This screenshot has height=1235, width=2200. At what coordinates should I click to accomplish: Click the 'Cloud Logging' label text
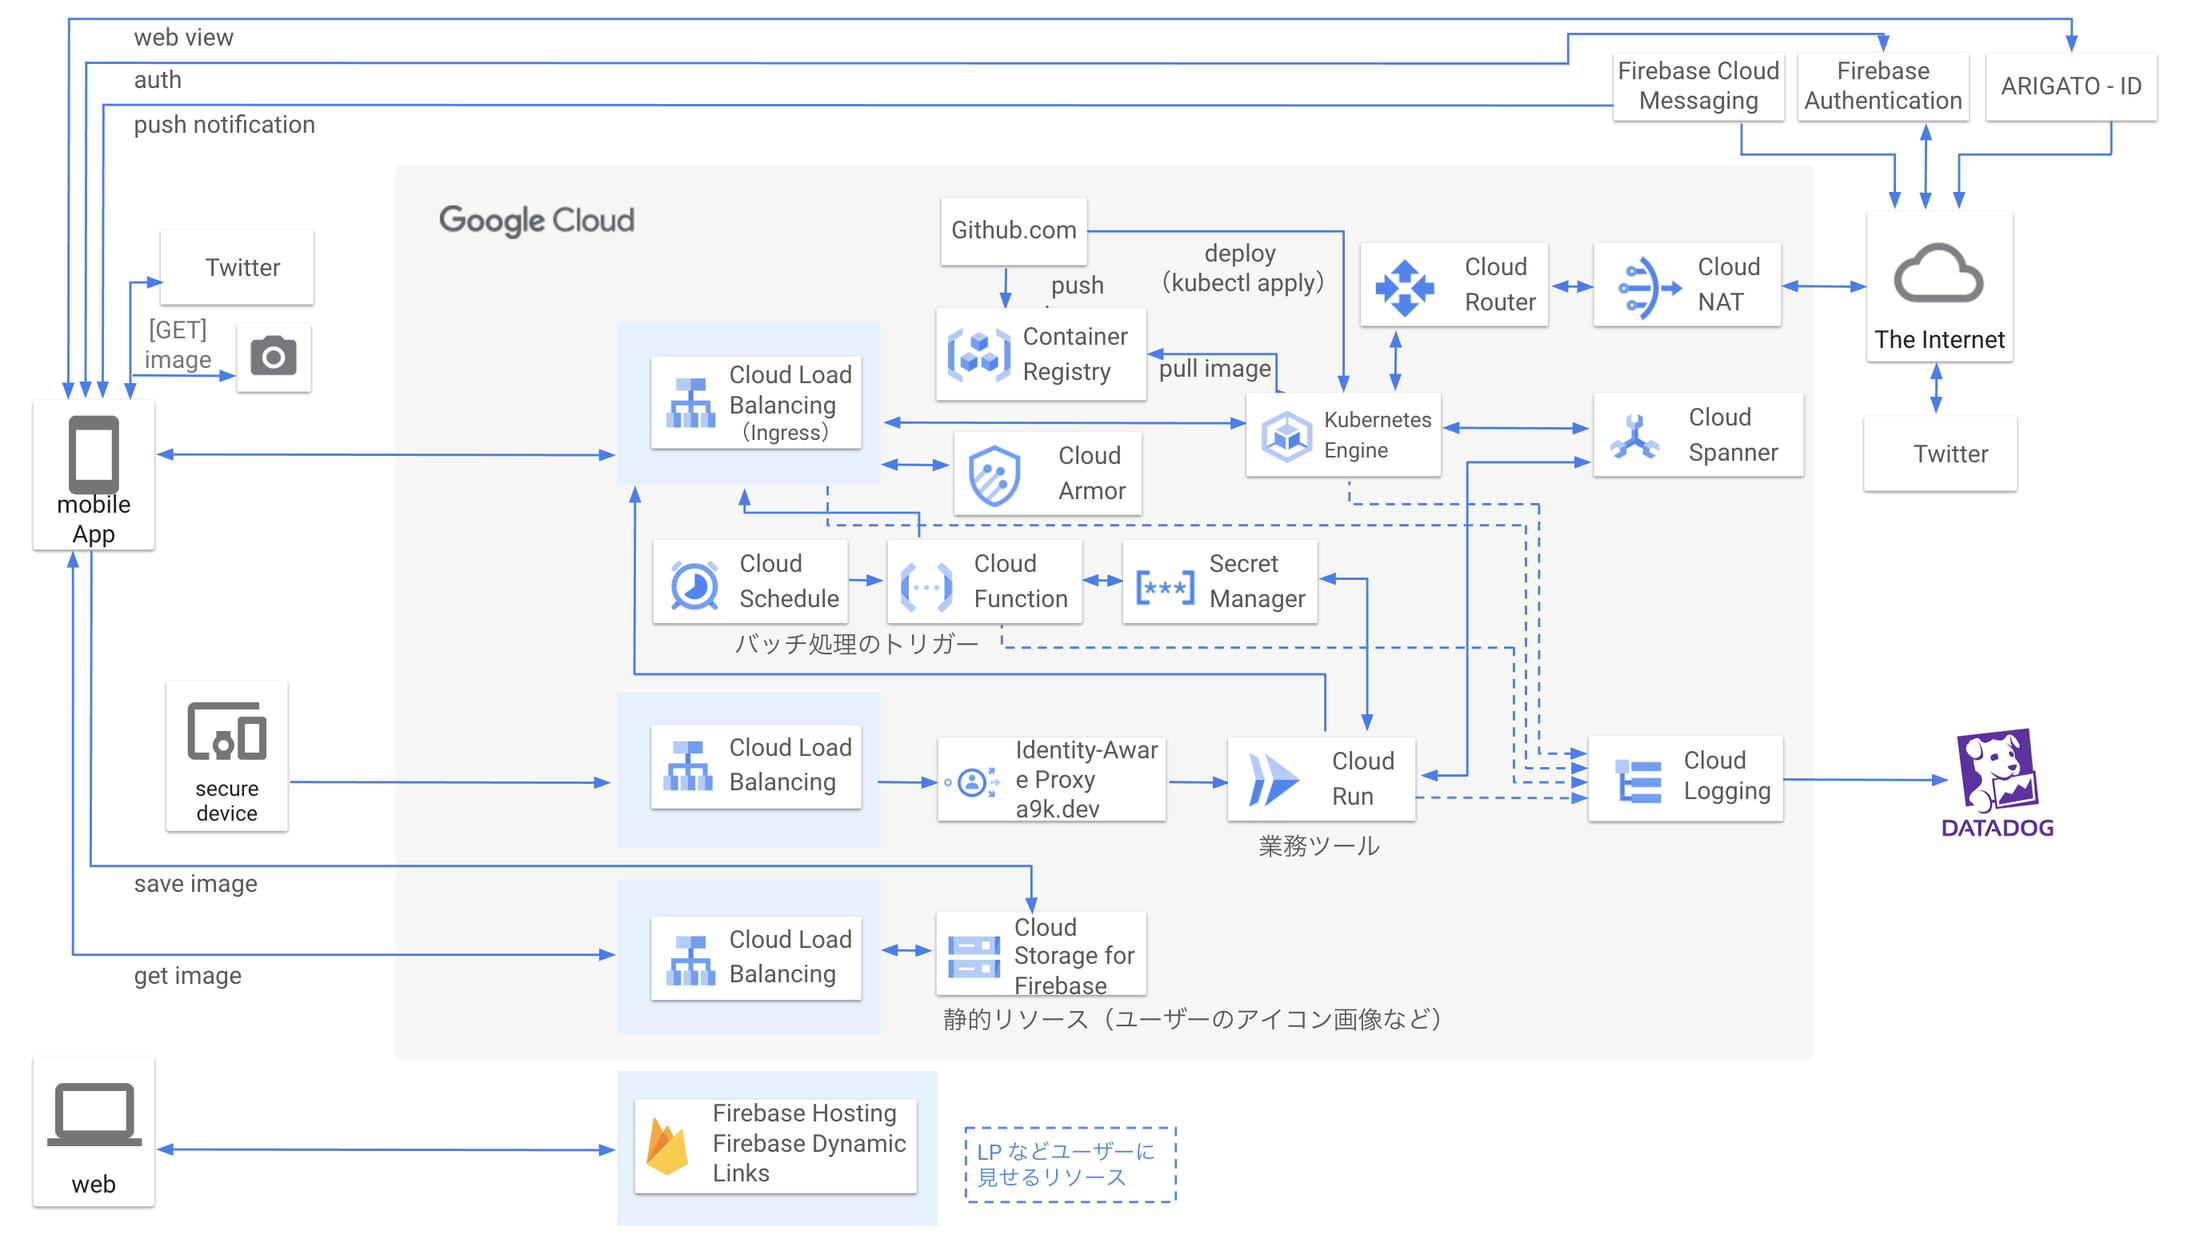[1727, 776]
